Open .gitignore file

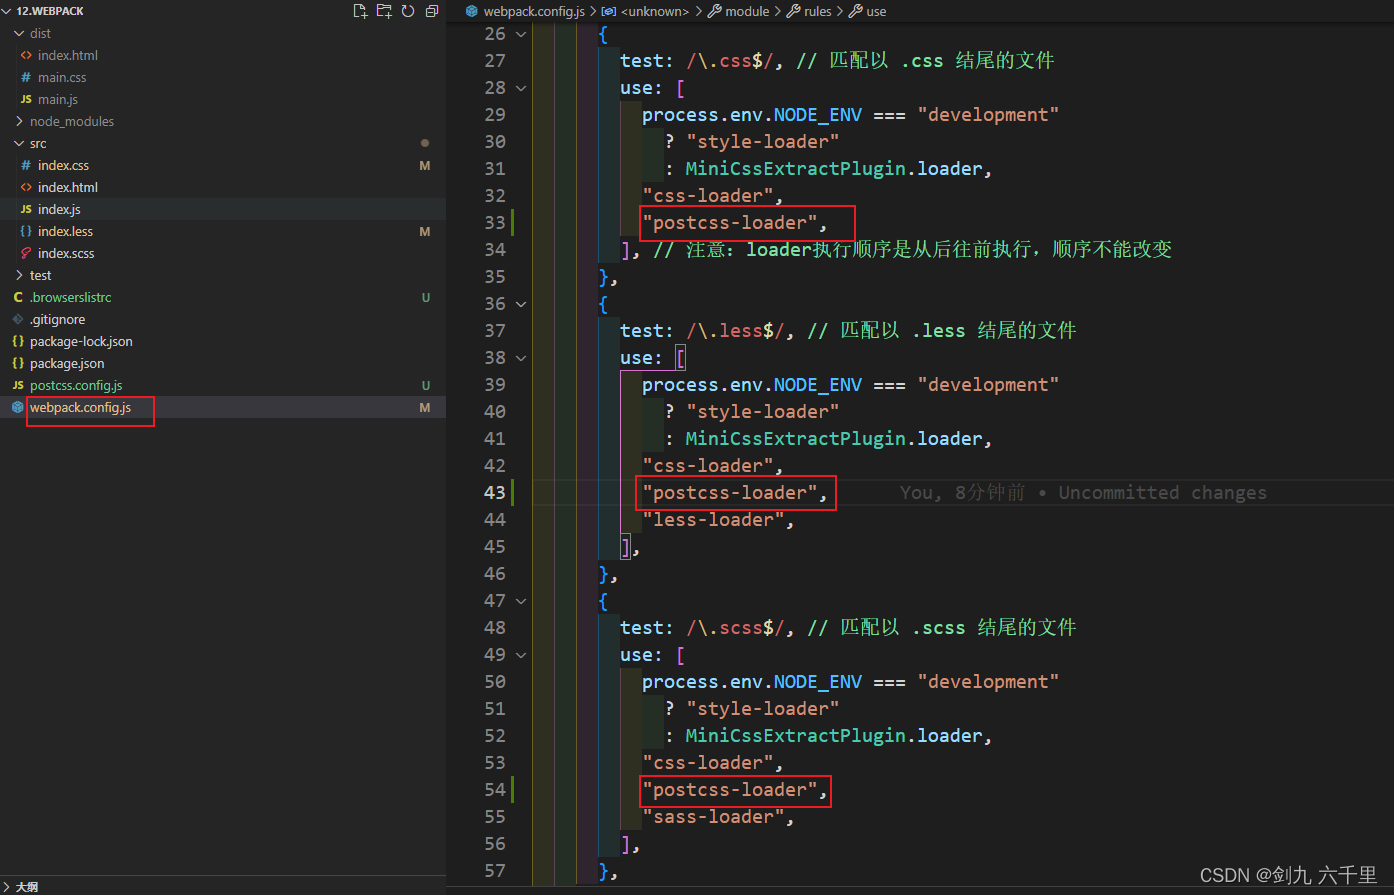(57, 319)
